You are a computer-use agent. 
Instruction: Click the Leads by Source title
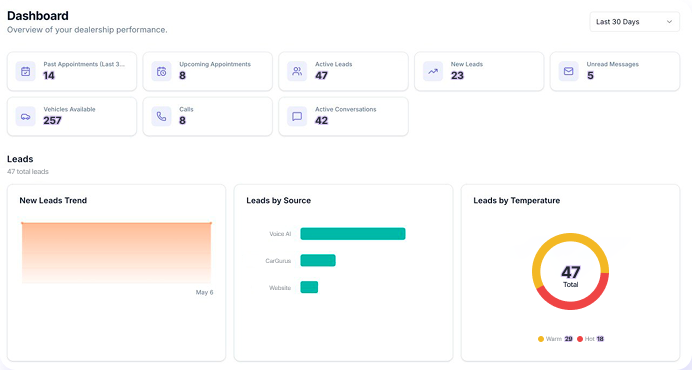(x=278, y=200)
